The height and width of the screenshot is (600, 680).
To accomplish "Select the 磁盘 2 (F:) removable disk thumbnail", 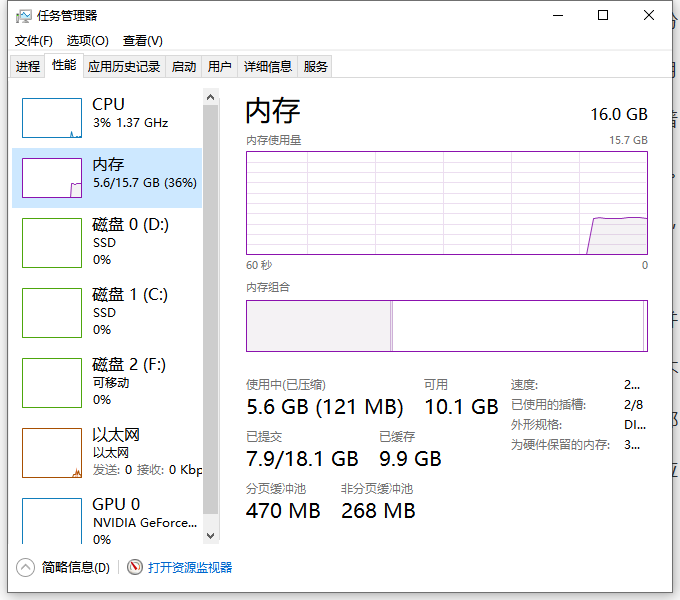I will (x=52, y=384).
